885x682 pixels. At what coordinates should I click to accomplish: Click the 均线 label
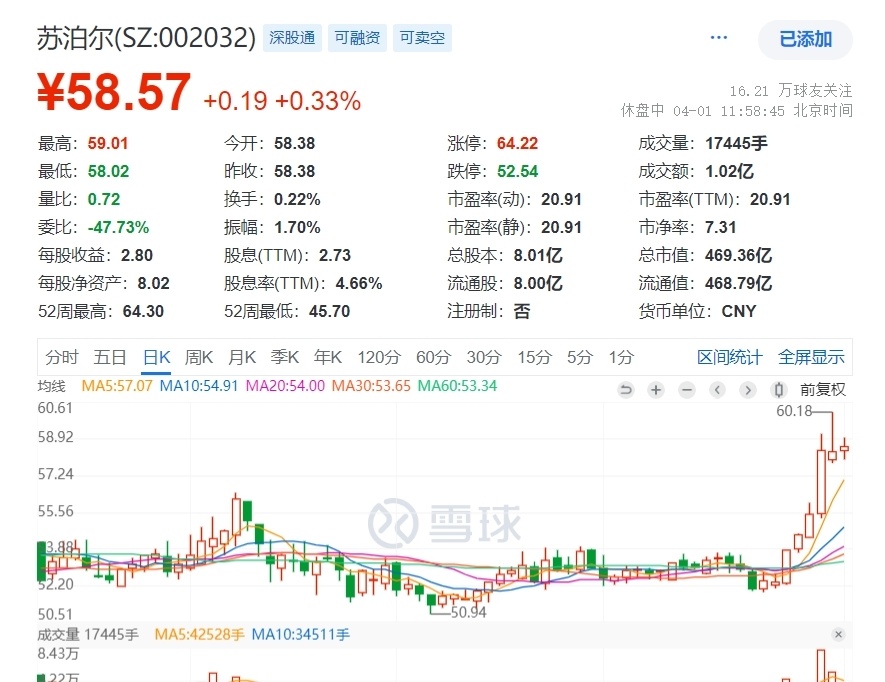coord(51,387)
